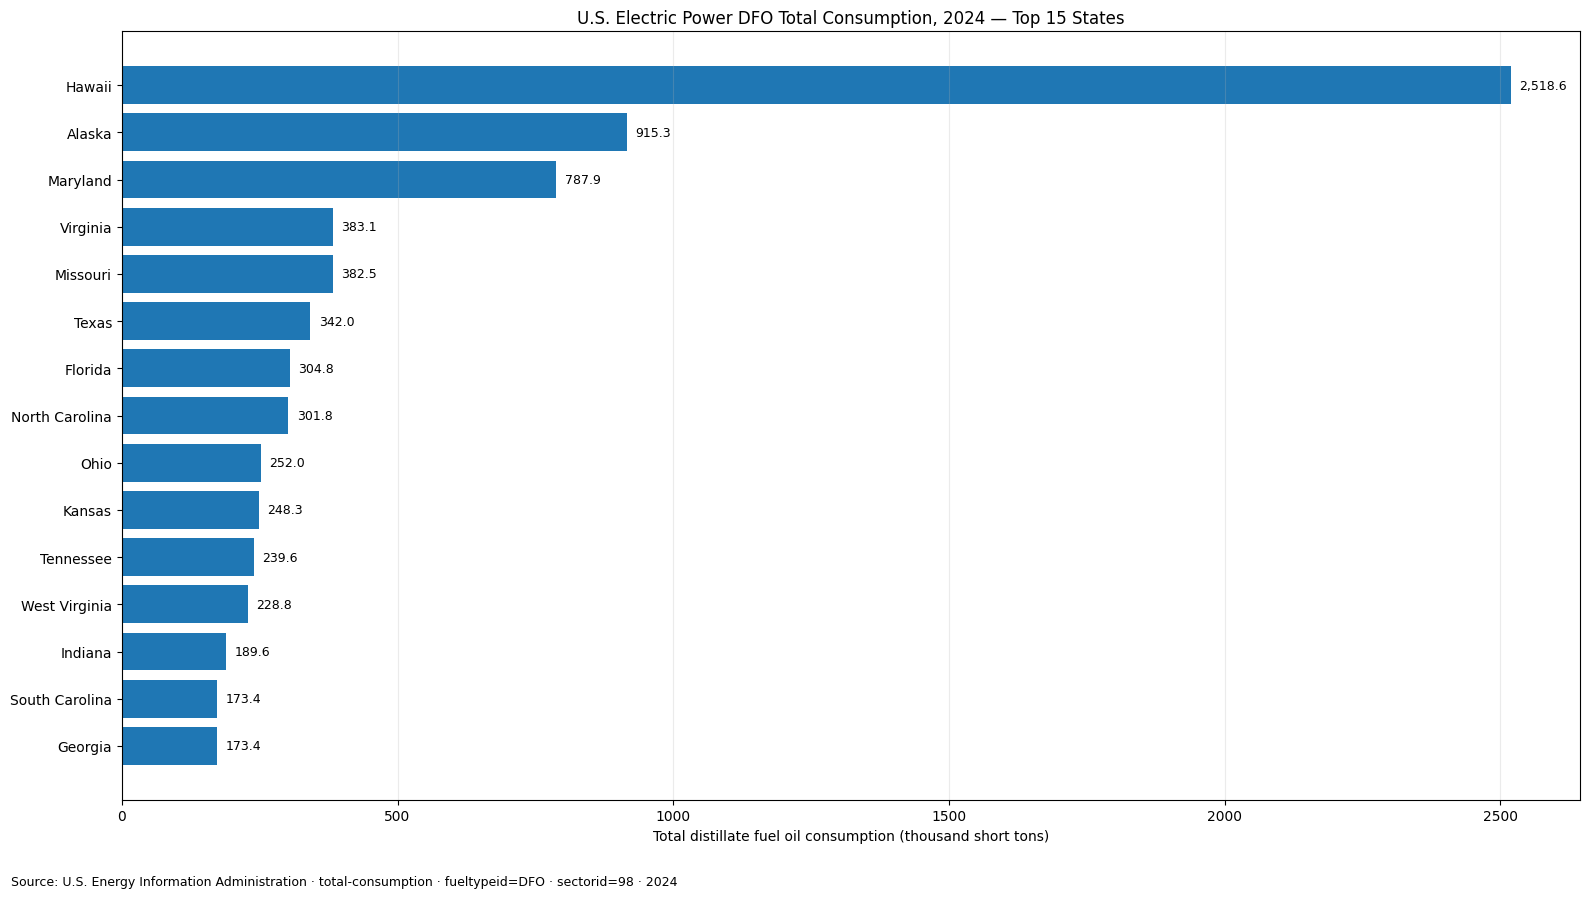The image size is (1589, 898).
Task: Select the Missouri bar
Action: (x=228, y=274)
